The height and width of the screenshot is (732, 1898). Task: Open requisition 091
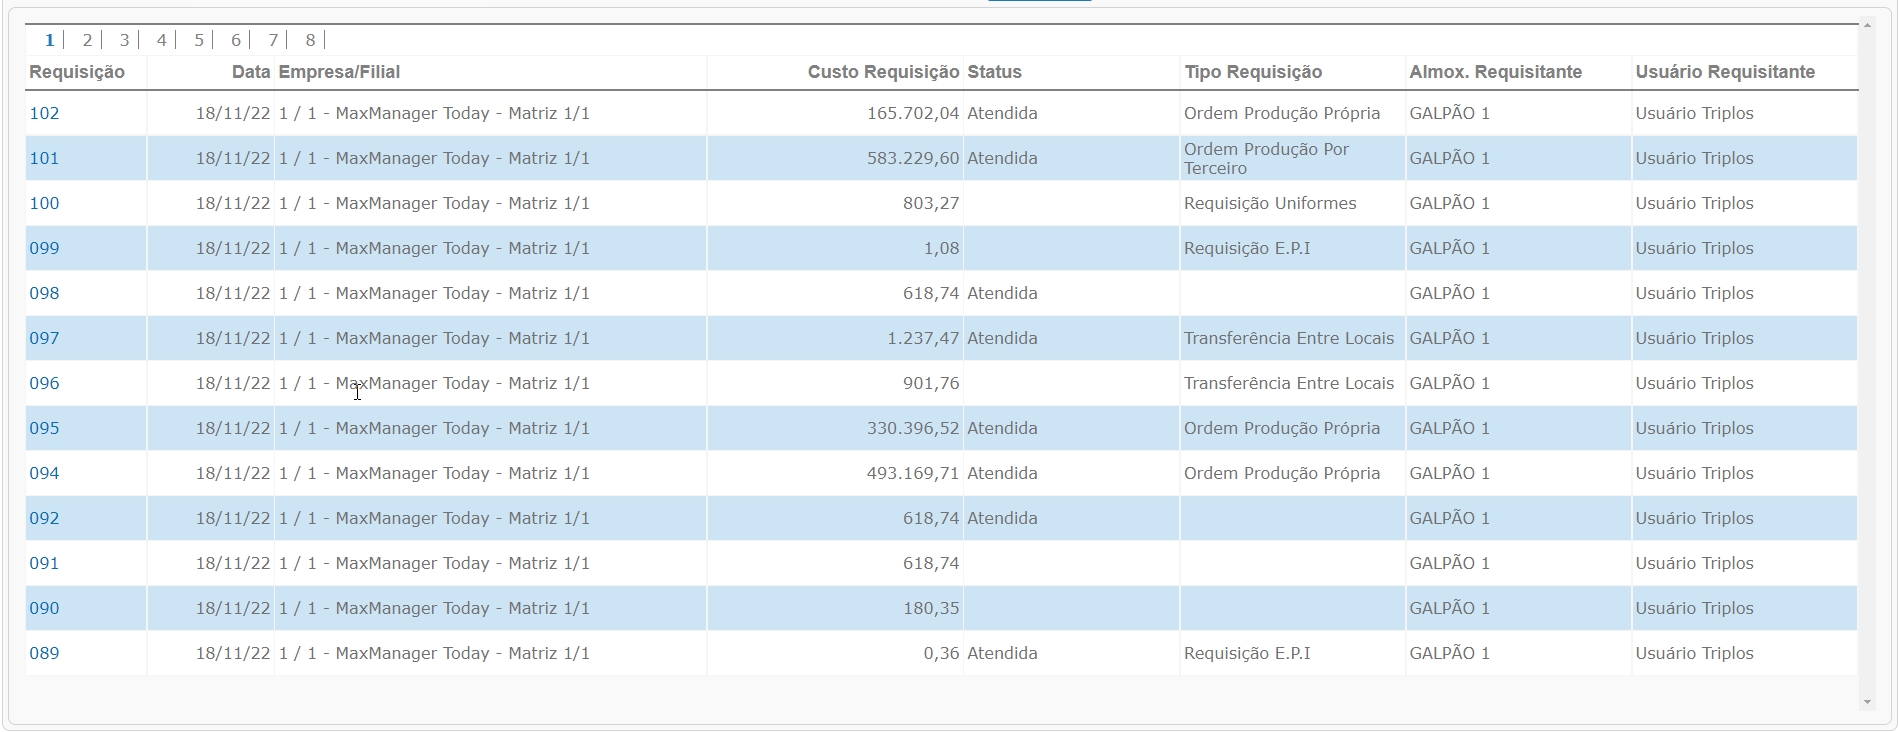44,563
